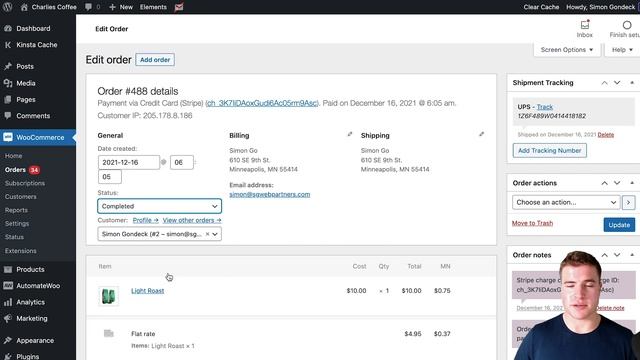Clear selected customer with X icon
The image size is (640, 360).
tap(207, 234)
